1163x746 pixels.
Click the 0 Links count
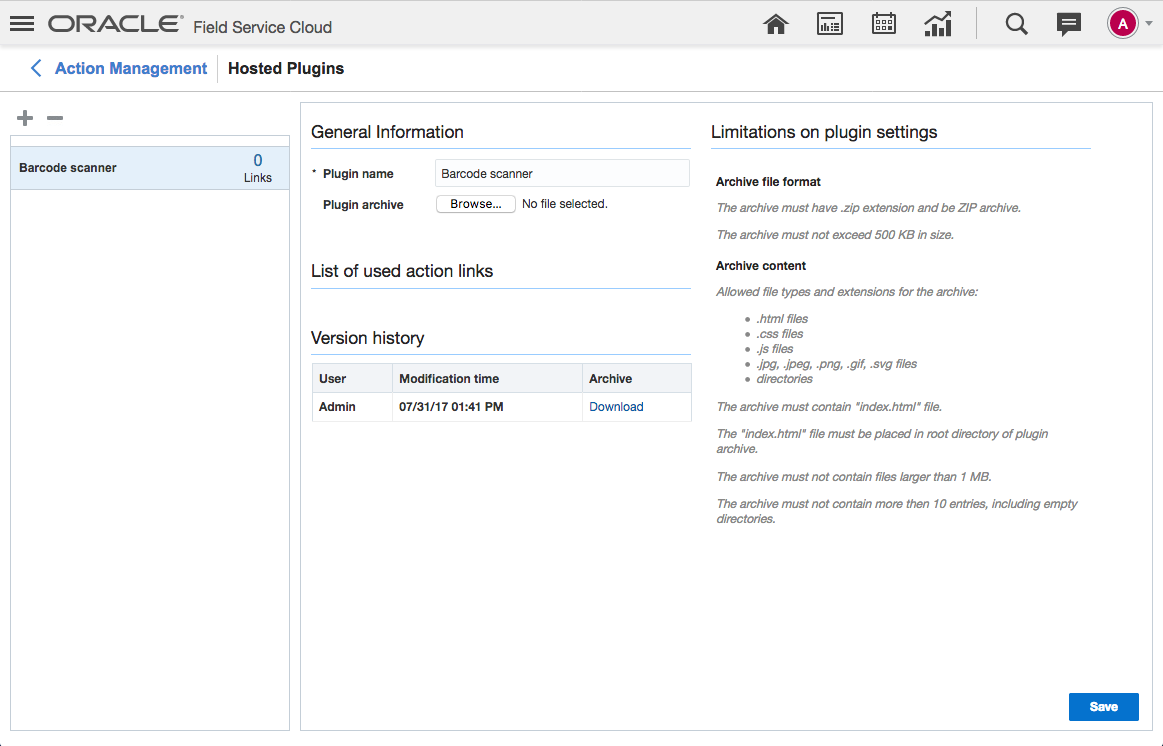click(x=258, y=167)
